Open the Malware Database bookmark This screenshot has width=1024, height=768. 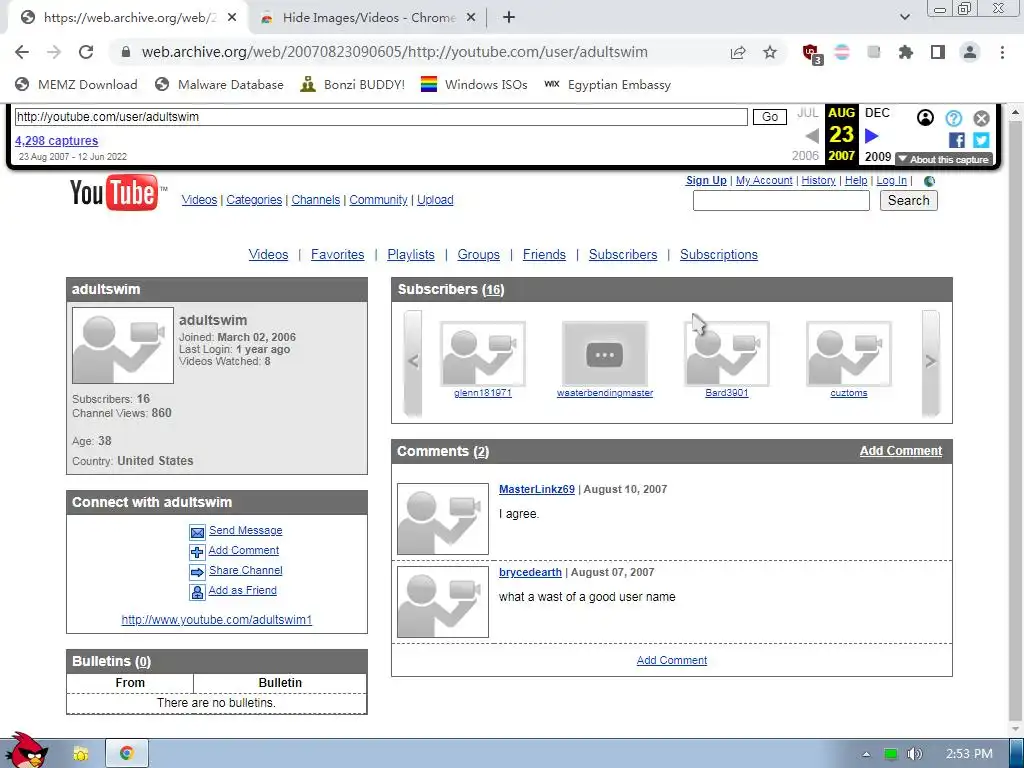point(219,84)
